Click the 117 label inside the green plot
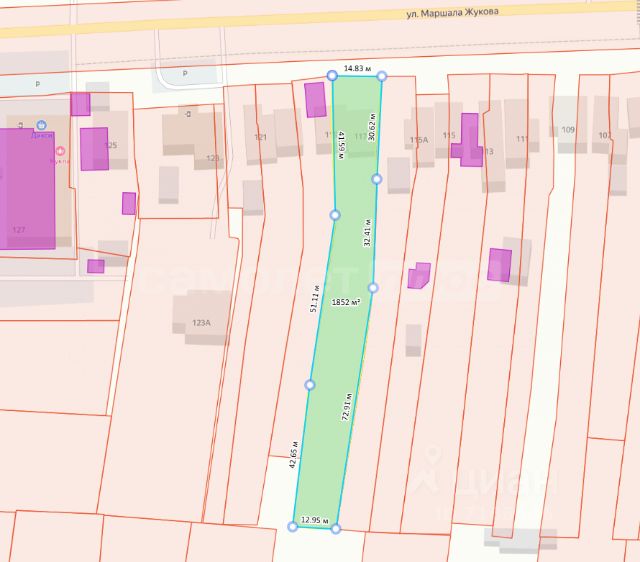 (x=361, y=136)
